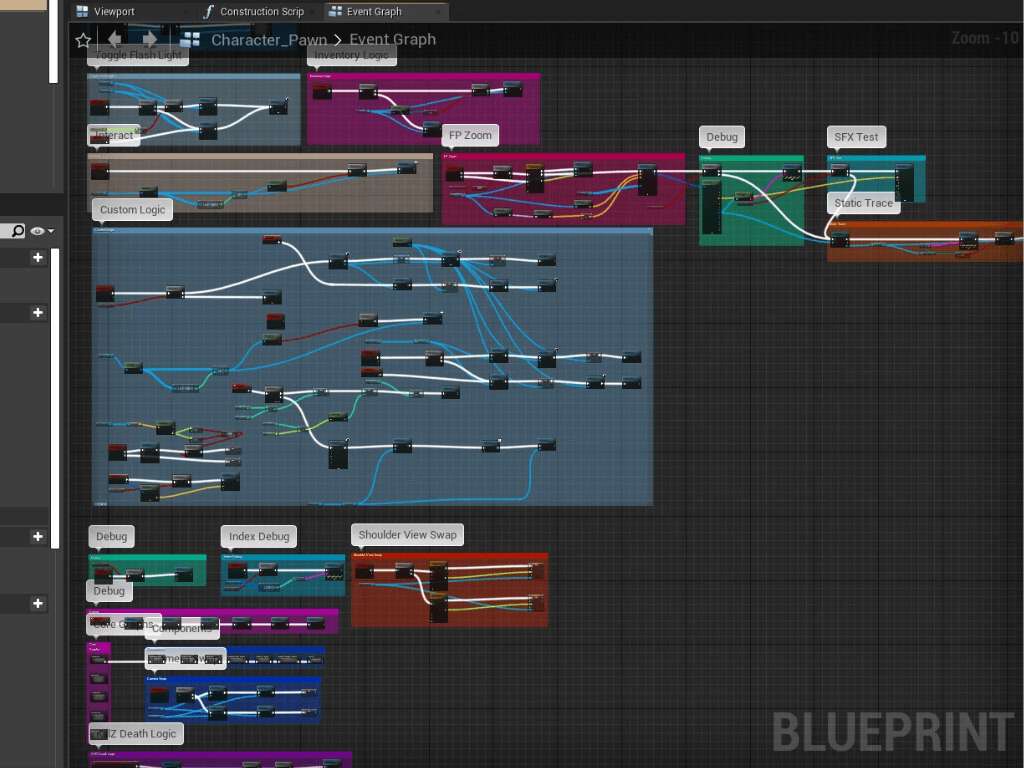
Task: Click the blueprint icon beside Character_Pawn
Action: [191, 40]
